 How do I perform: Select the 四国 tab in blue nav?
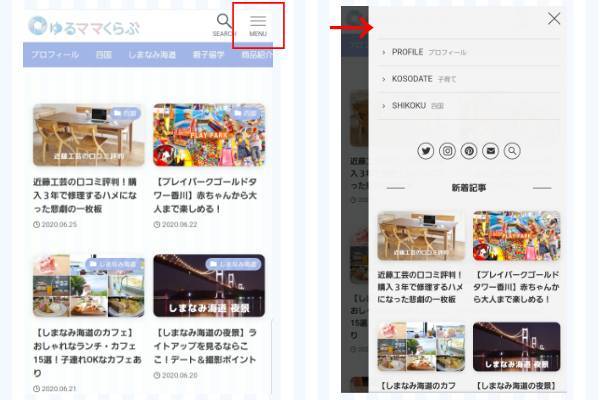[x=104, y=55]
